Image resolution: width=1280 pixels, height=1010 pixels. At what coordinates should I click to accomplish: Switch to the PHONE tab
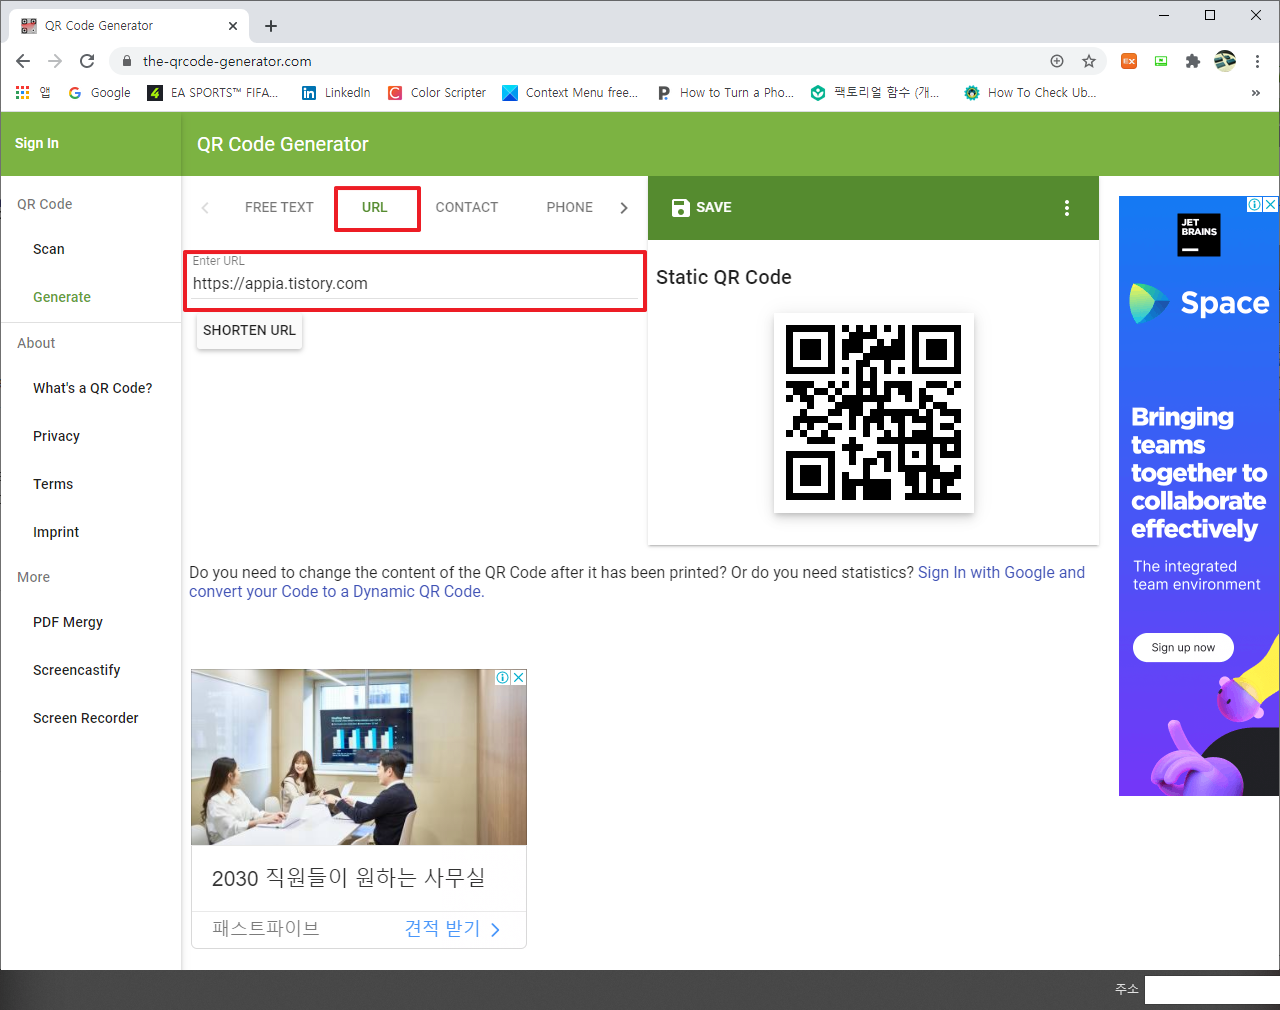point(570,207)
